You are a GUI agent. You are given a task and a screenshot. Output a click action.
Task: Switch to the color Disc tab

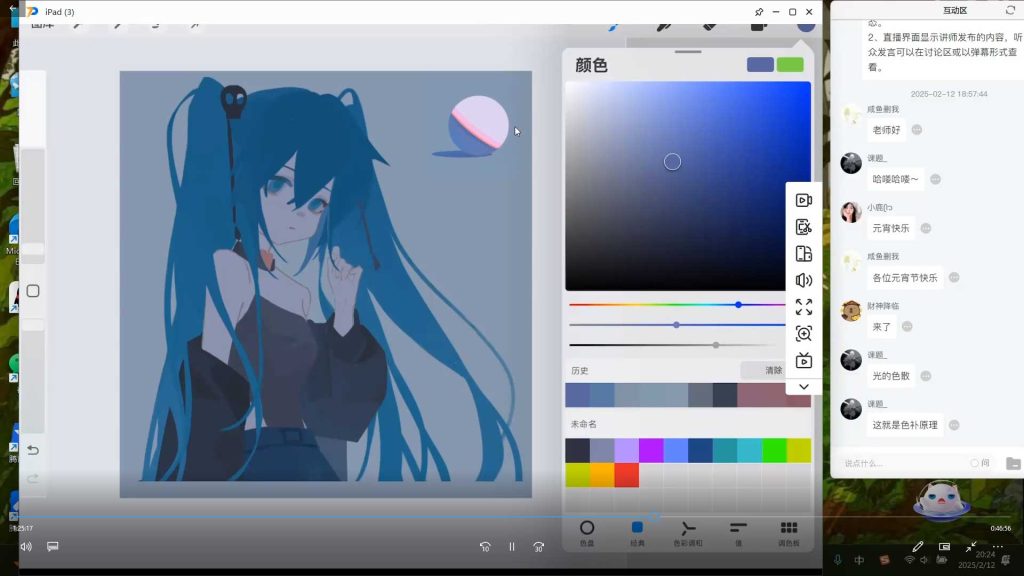pyautogui.click(x=587, y=532)
